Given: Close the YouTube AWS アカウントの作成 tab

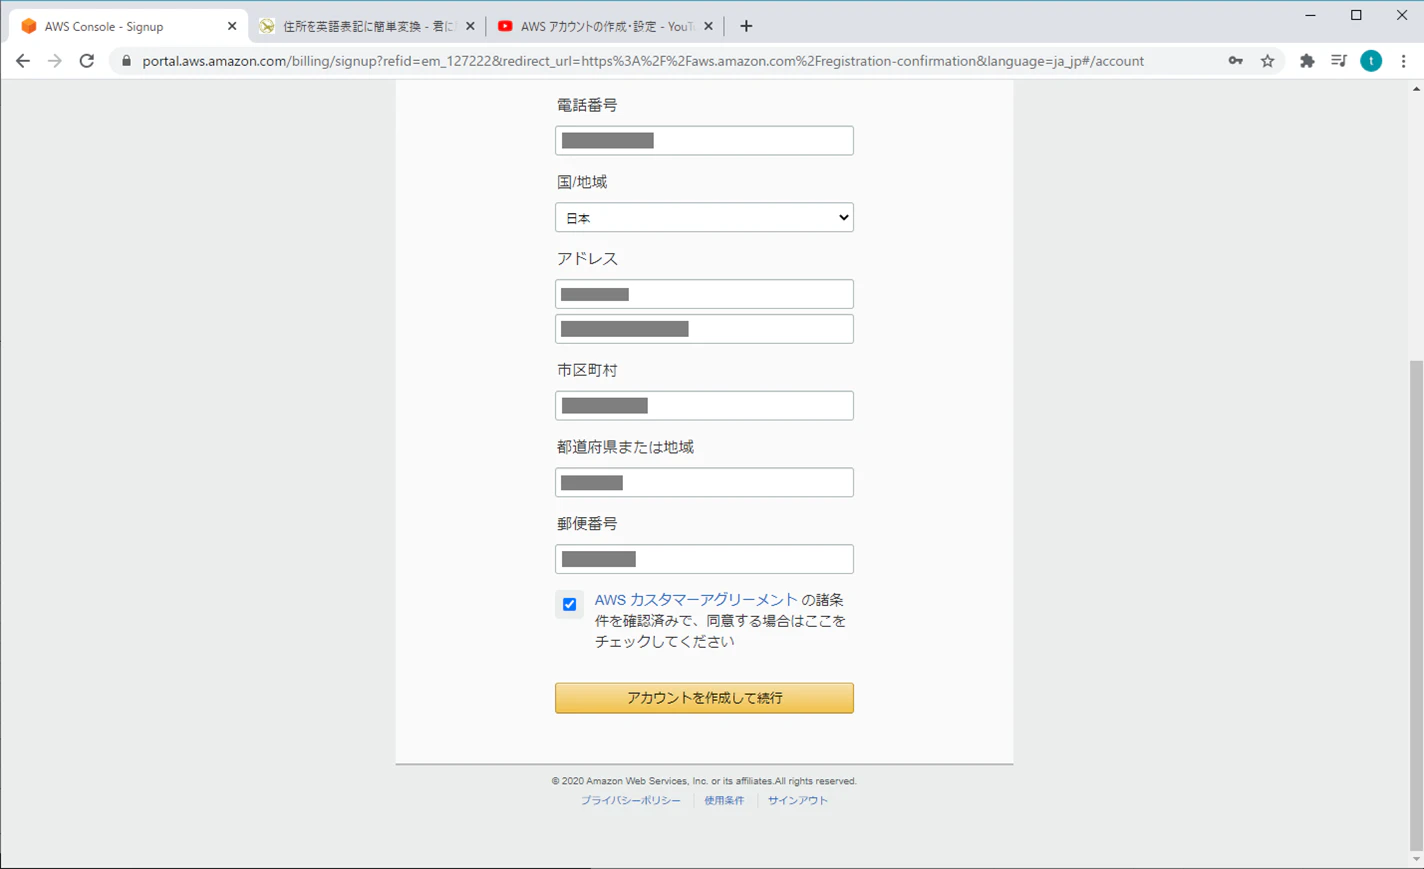Looking at the screenshot, I should (x=709, y=26).
